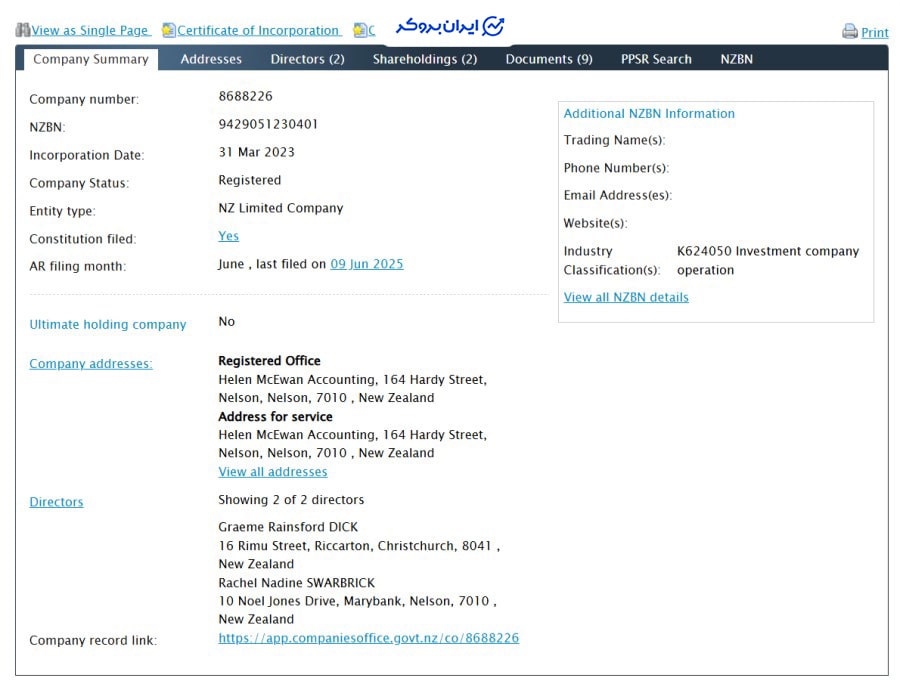Go to the Shareholdings (2) tab
Image resolution: width=900 pixels, height=687 pixels.
coord(425,59)
